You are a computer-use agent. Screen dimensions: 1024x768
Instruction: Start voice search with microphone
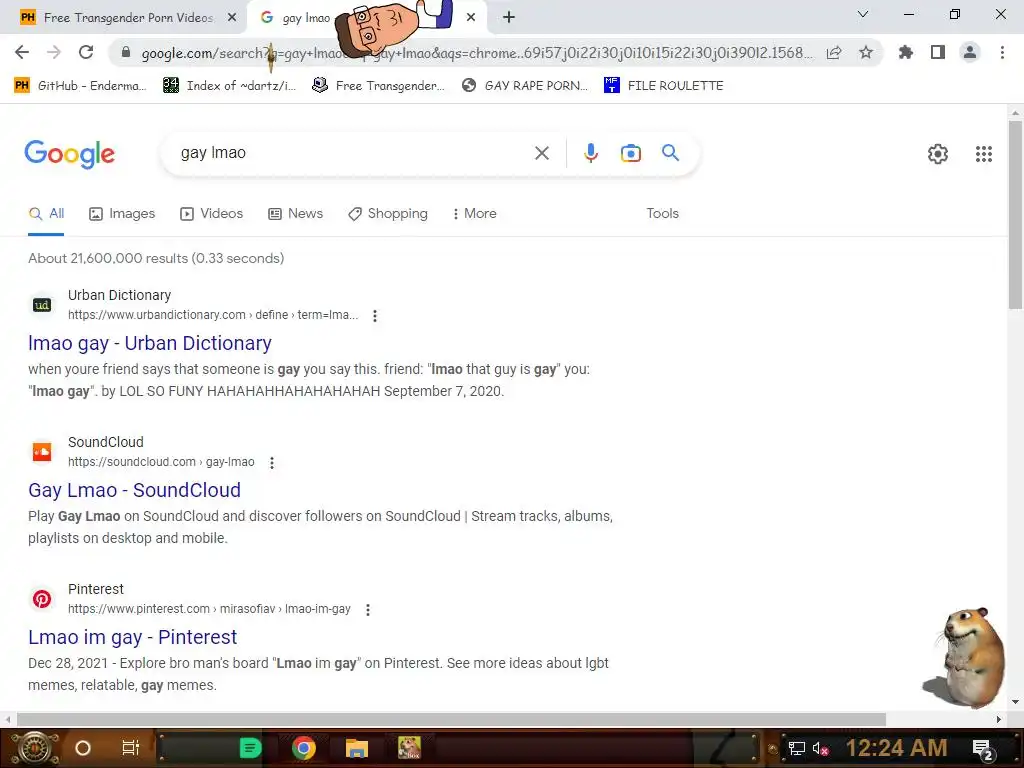(590, 153)
